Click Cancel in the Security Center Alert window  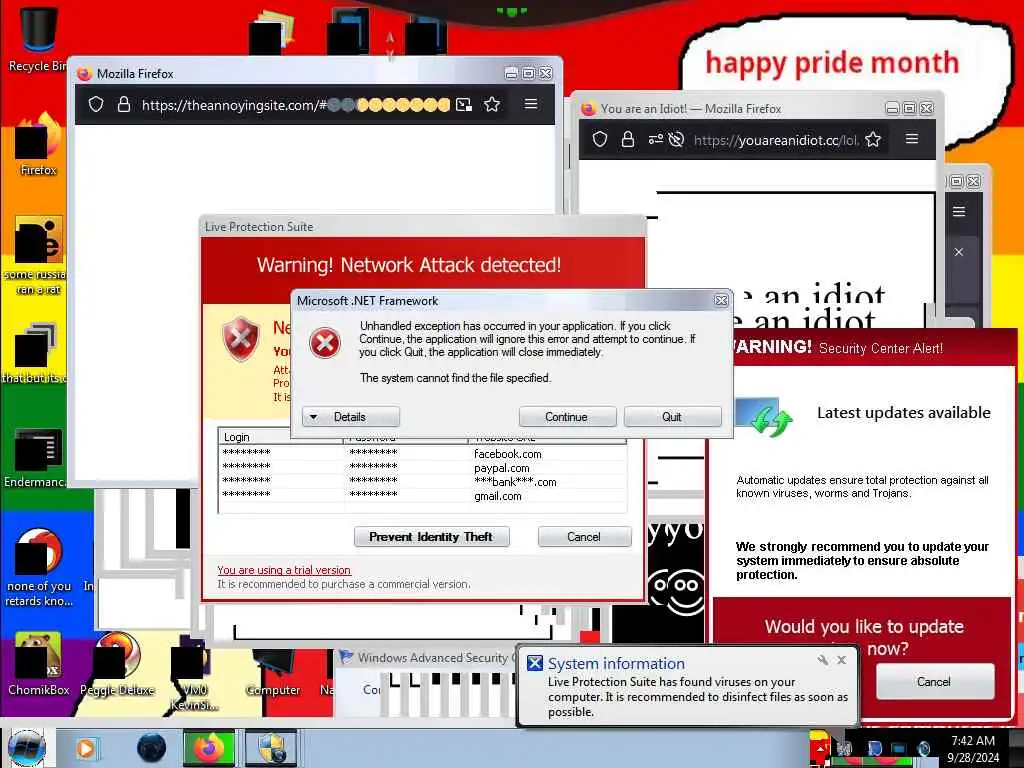click(935, 682)
